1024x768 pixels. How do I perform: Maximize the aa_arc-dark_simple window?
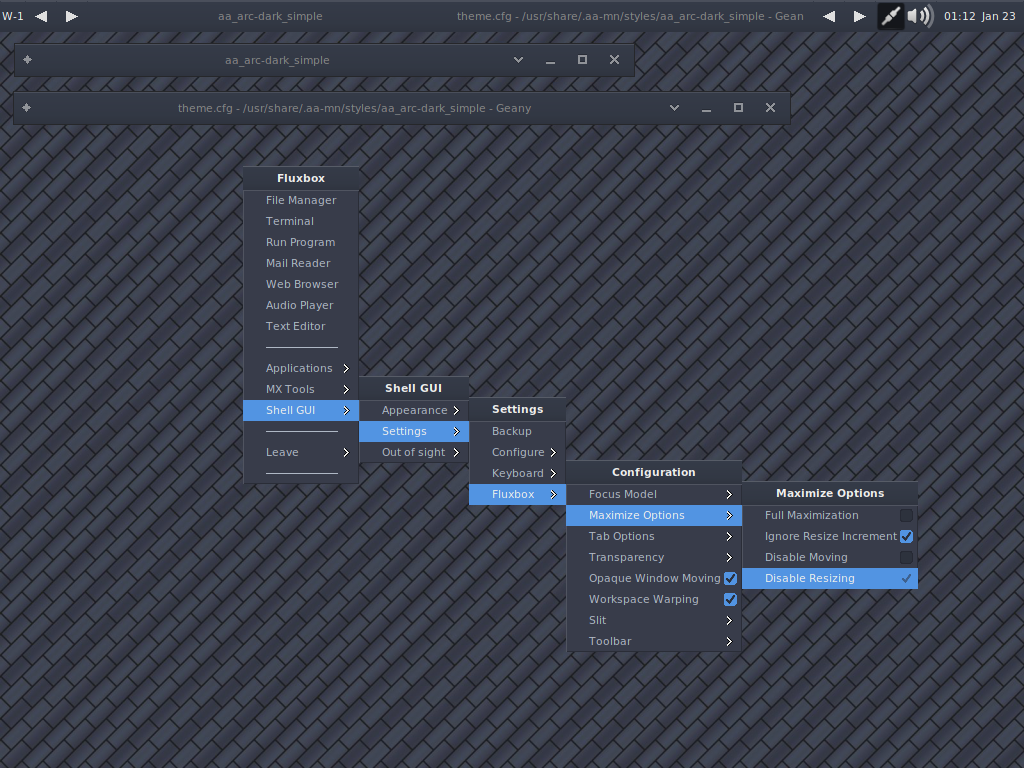[583, 59]
